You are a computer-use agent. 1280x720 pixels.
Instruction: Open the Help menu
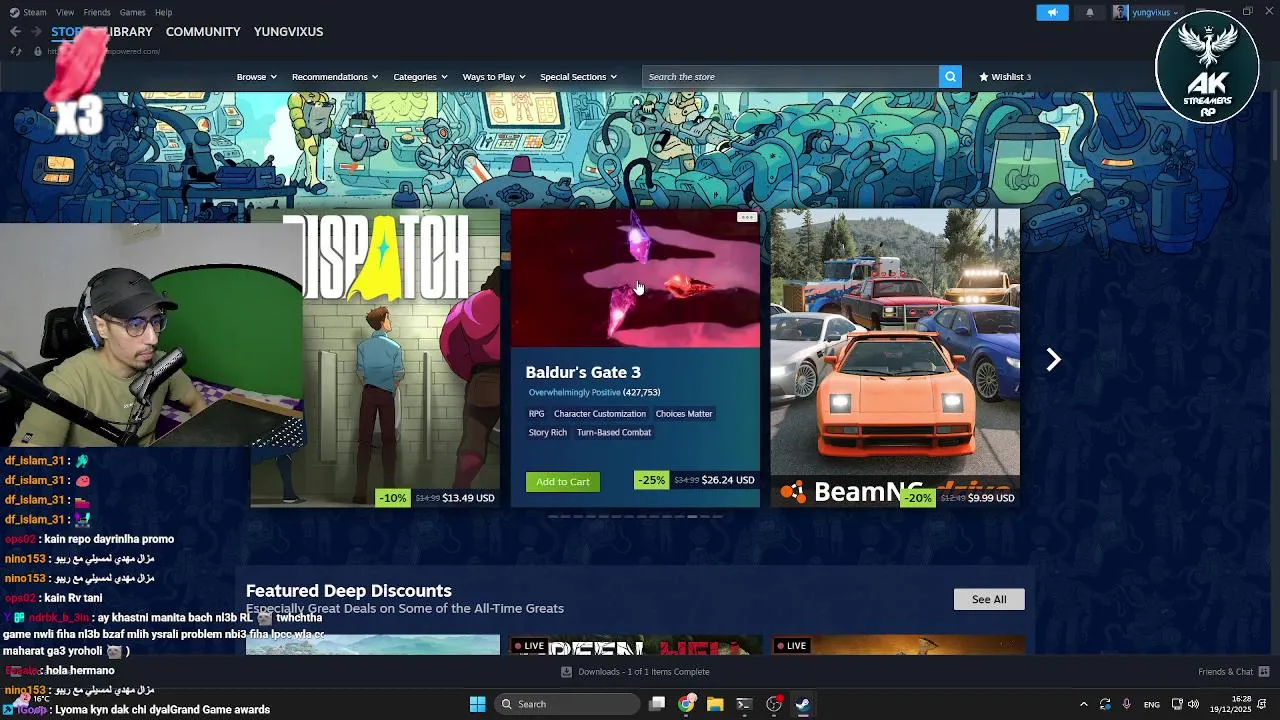(163, 12)
